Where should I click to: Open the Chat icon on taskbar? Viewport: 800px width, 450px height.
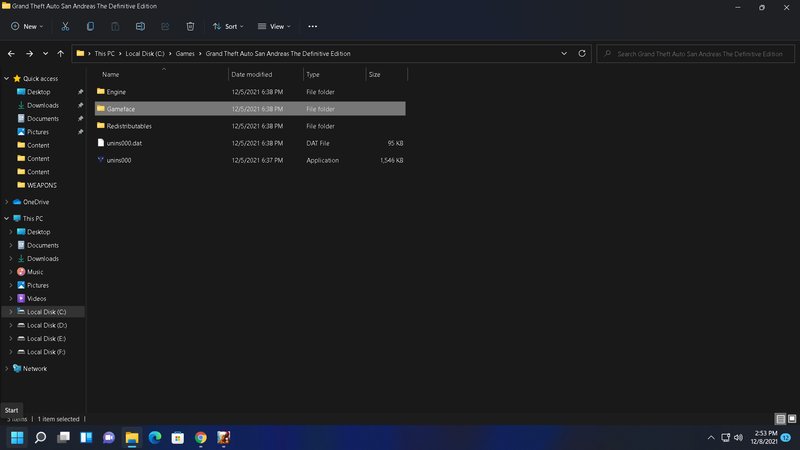[109, 437]
